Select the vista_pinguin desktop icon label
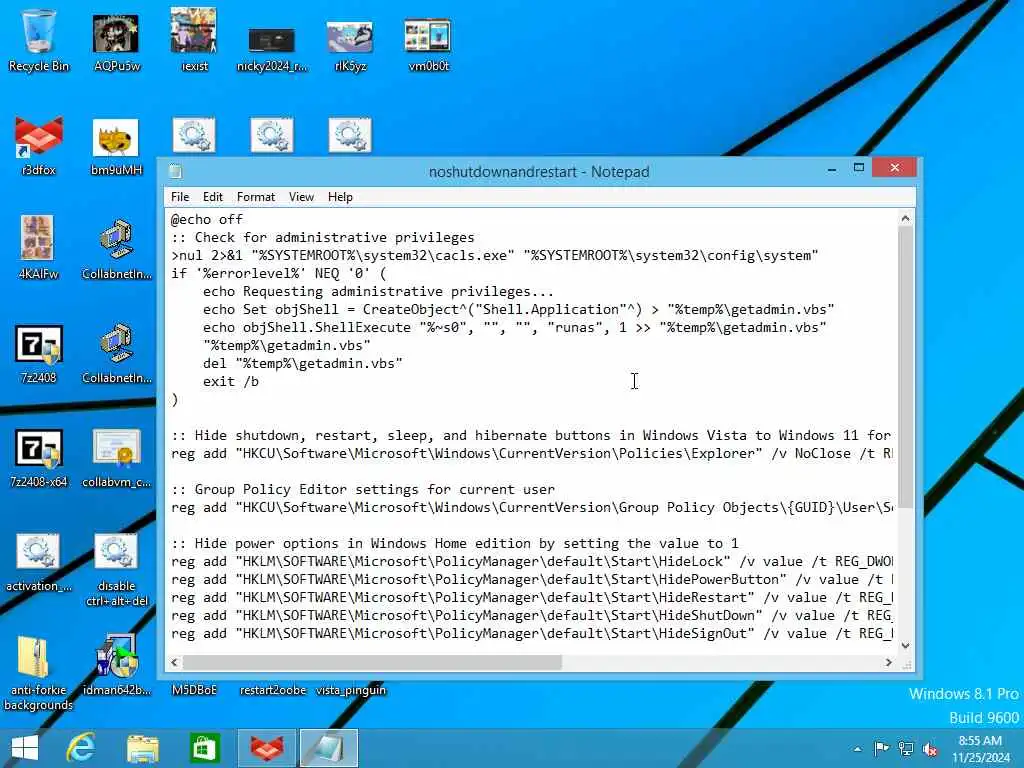This screenshot has height=768, width=1024. [x=351, y=690]
